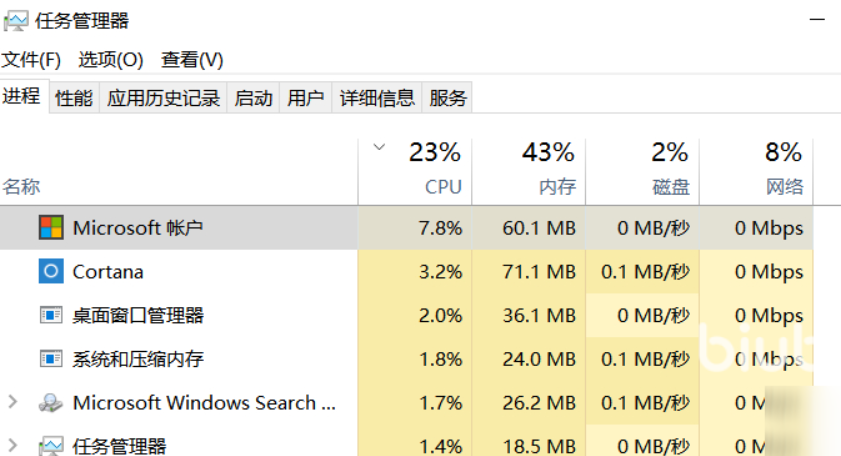Sort processes by 内存 column header
This screenshot has height=456, width=841.
pos(556,186)
